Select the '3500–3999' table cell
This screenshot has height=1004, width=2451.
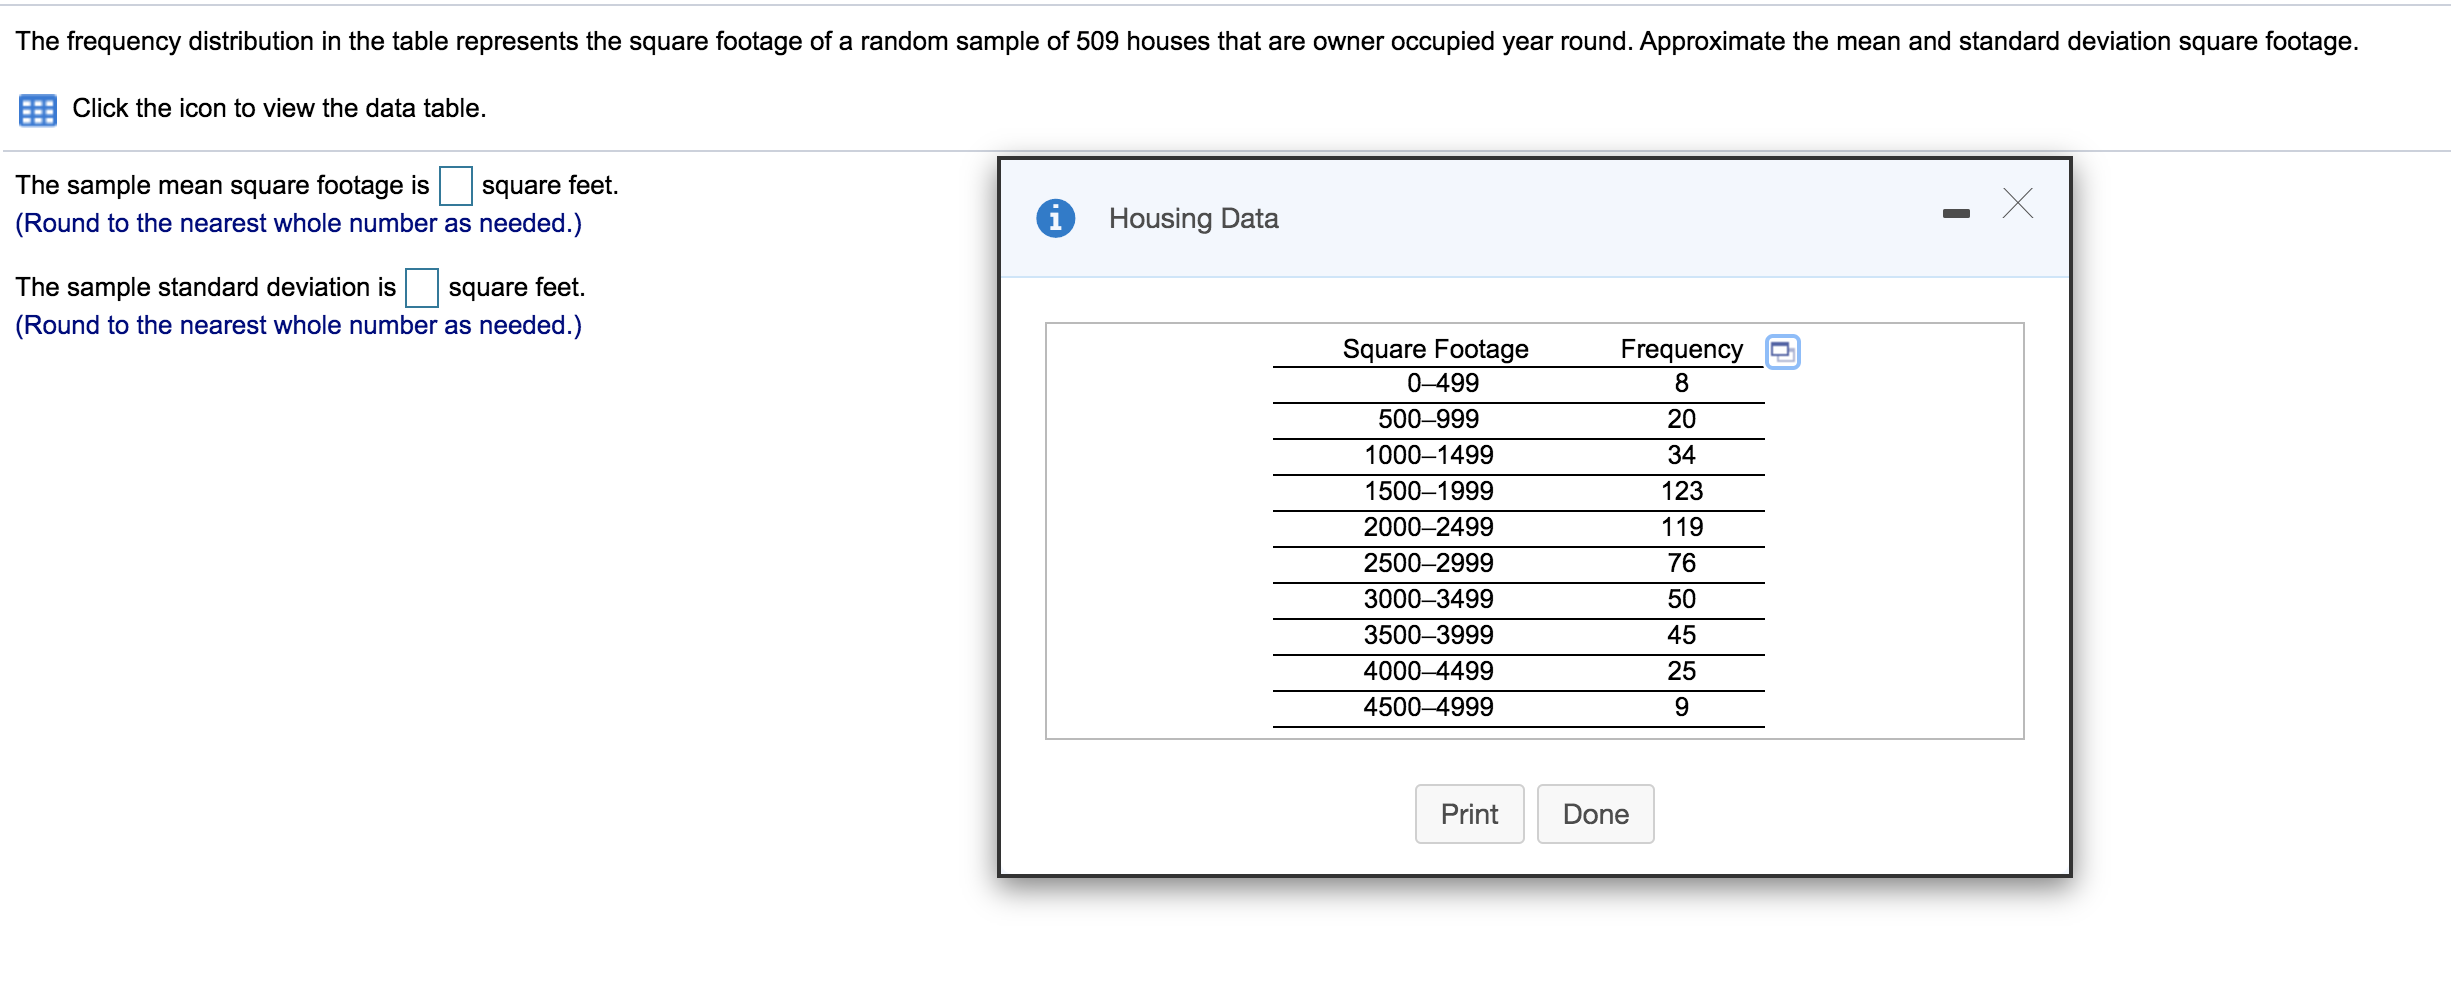tap(1428, 635)
